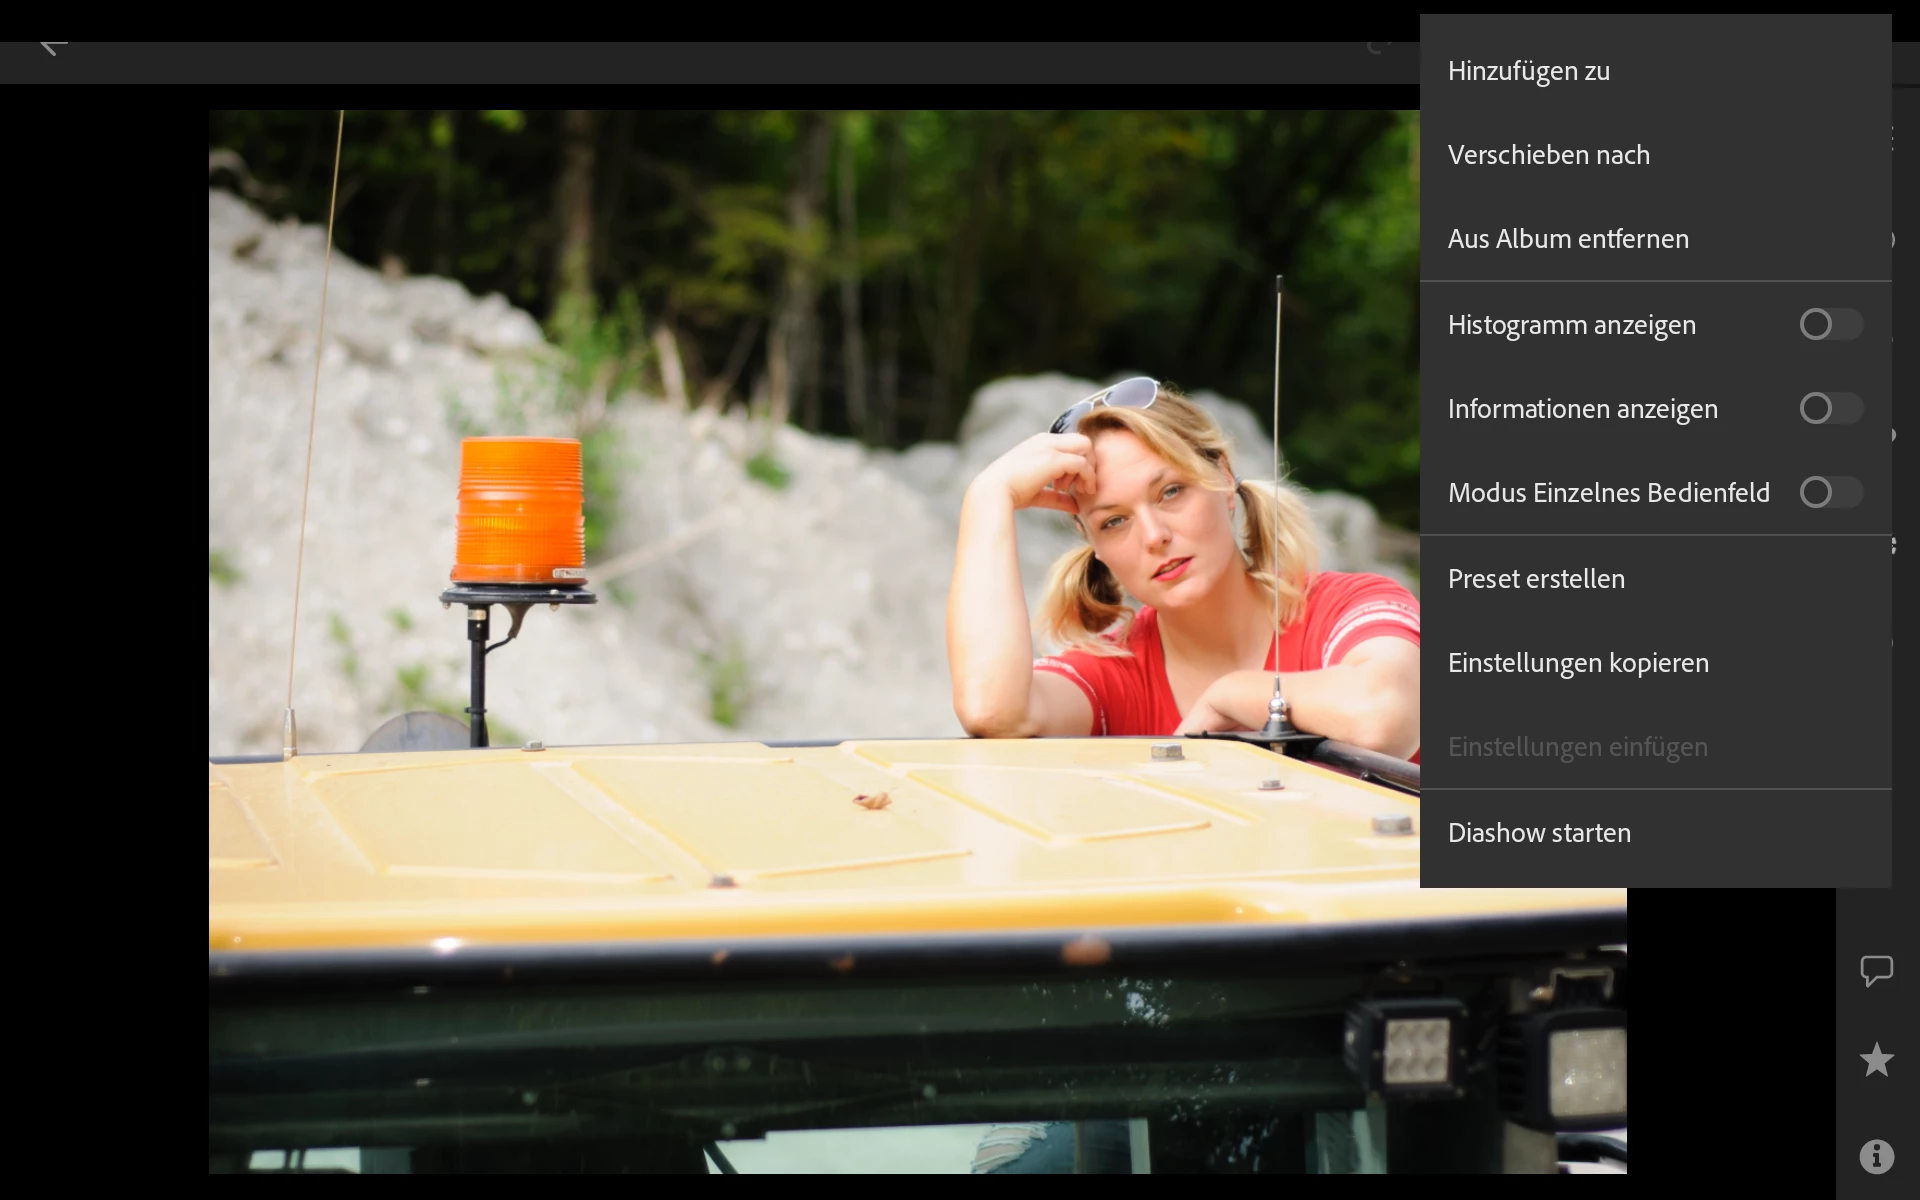
Task: Toggle the Histogramm anzeigen switch
Action: [x=1830, y=324]
